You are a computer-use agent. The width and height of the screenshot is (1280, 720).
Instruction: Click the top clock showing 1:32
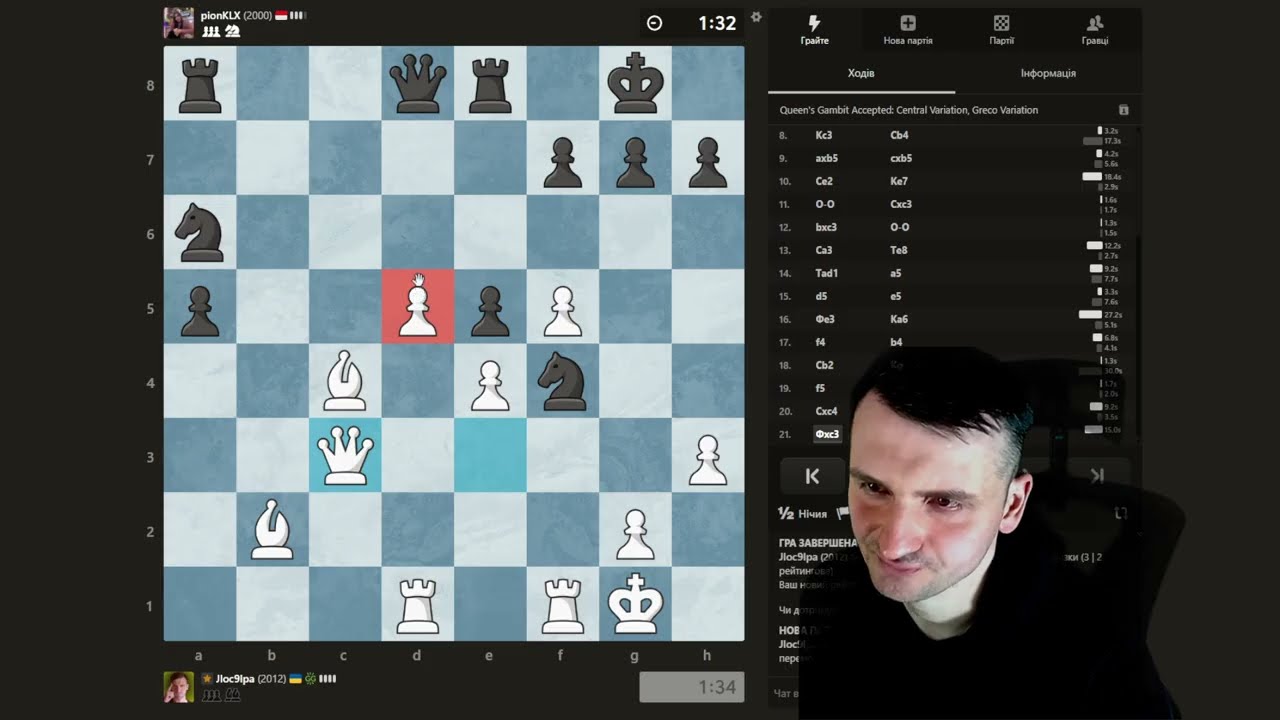[x=691, y=23]
